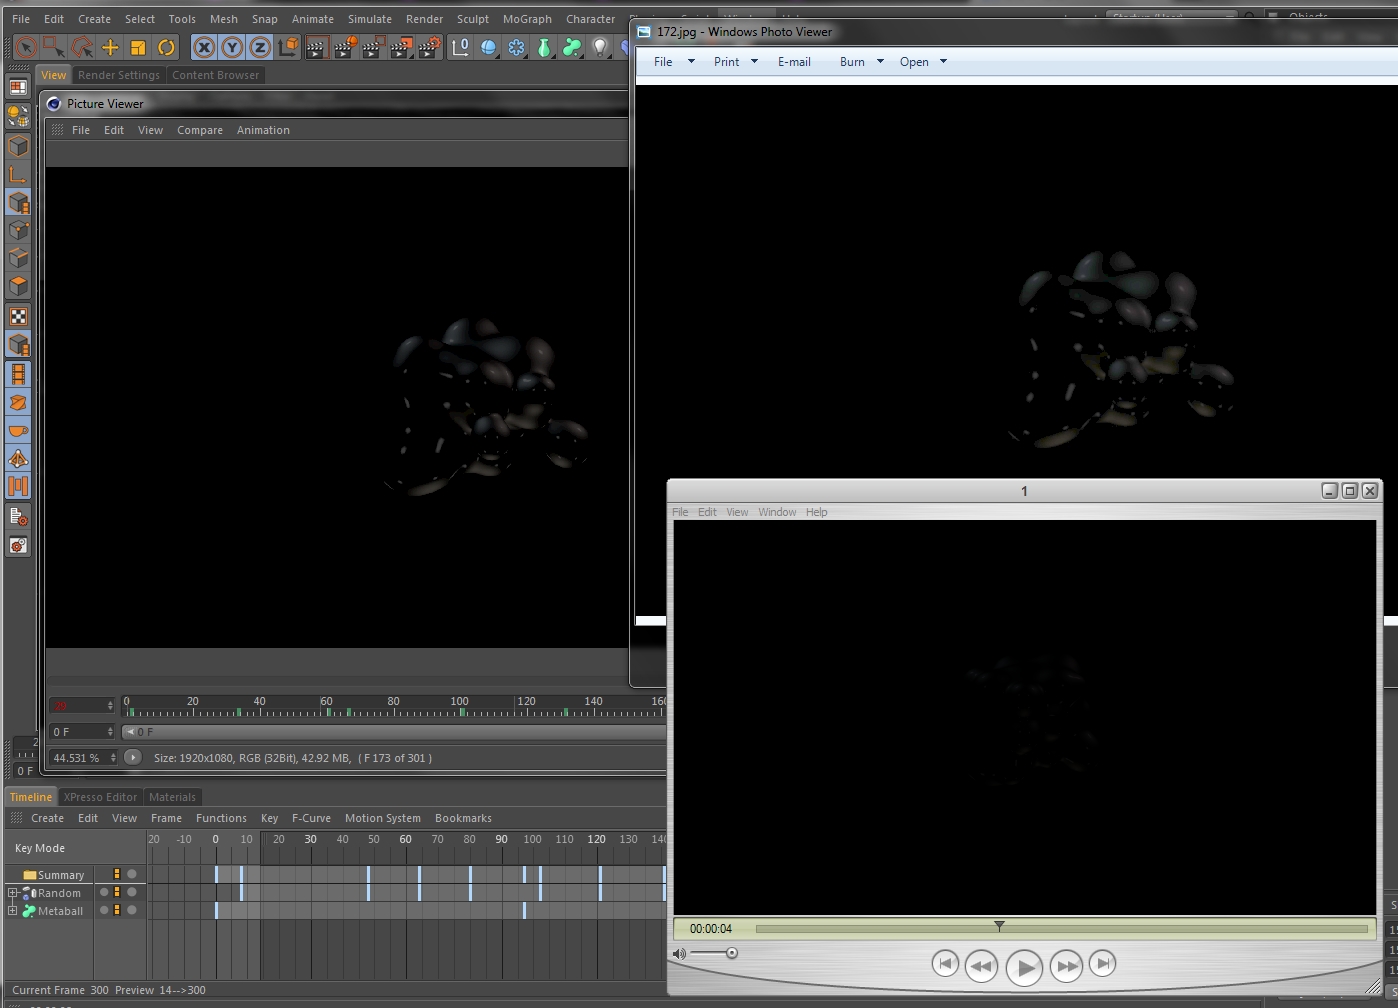
Task: Adjust the QuickTime volume slider
Action: tap(713, 953)
